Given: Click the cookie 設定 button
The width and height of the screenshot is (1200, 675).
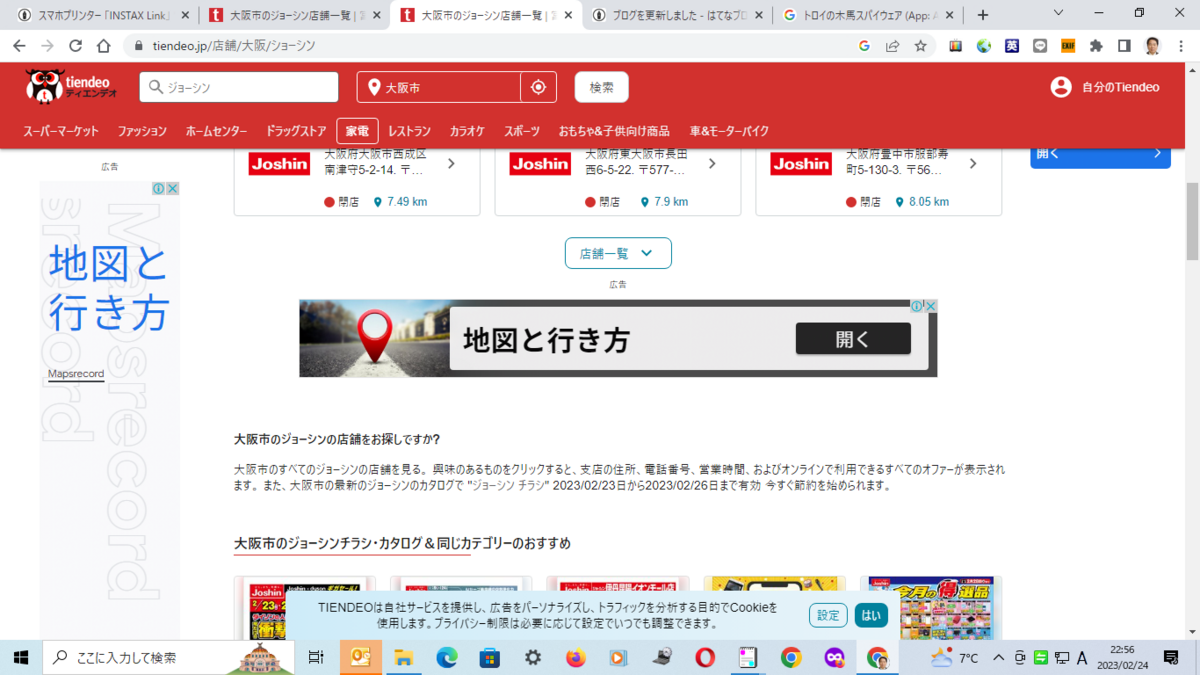Looking at the screenshot, I should 828,615.
